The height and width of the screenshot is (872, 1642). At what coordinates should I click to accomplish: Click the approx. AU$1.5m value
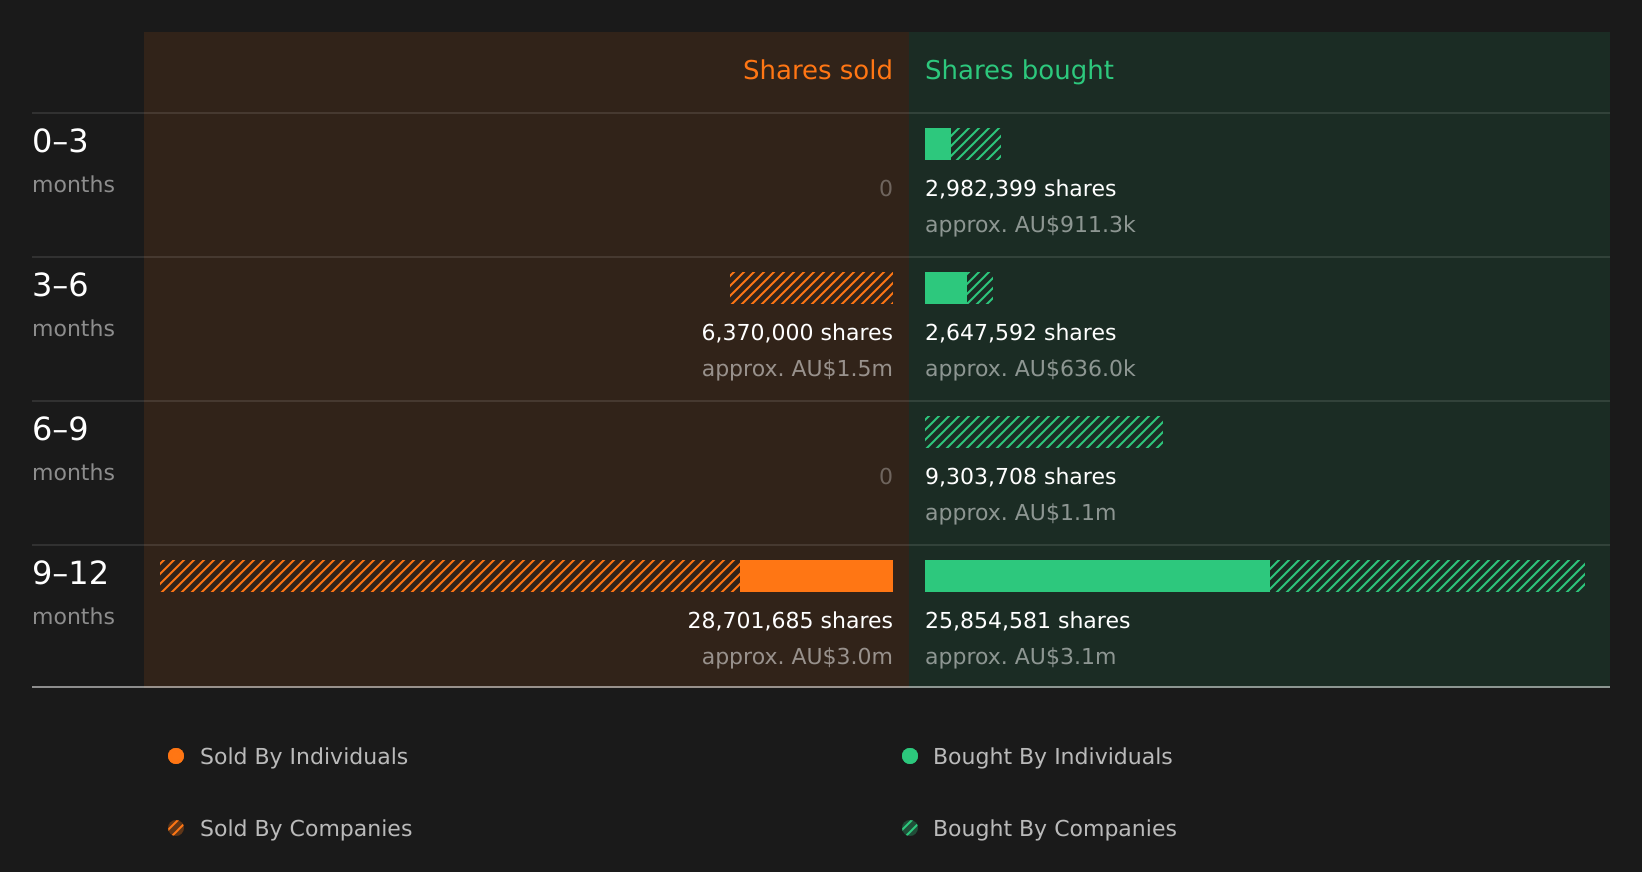pyautogui.click(x=797, y=369)
